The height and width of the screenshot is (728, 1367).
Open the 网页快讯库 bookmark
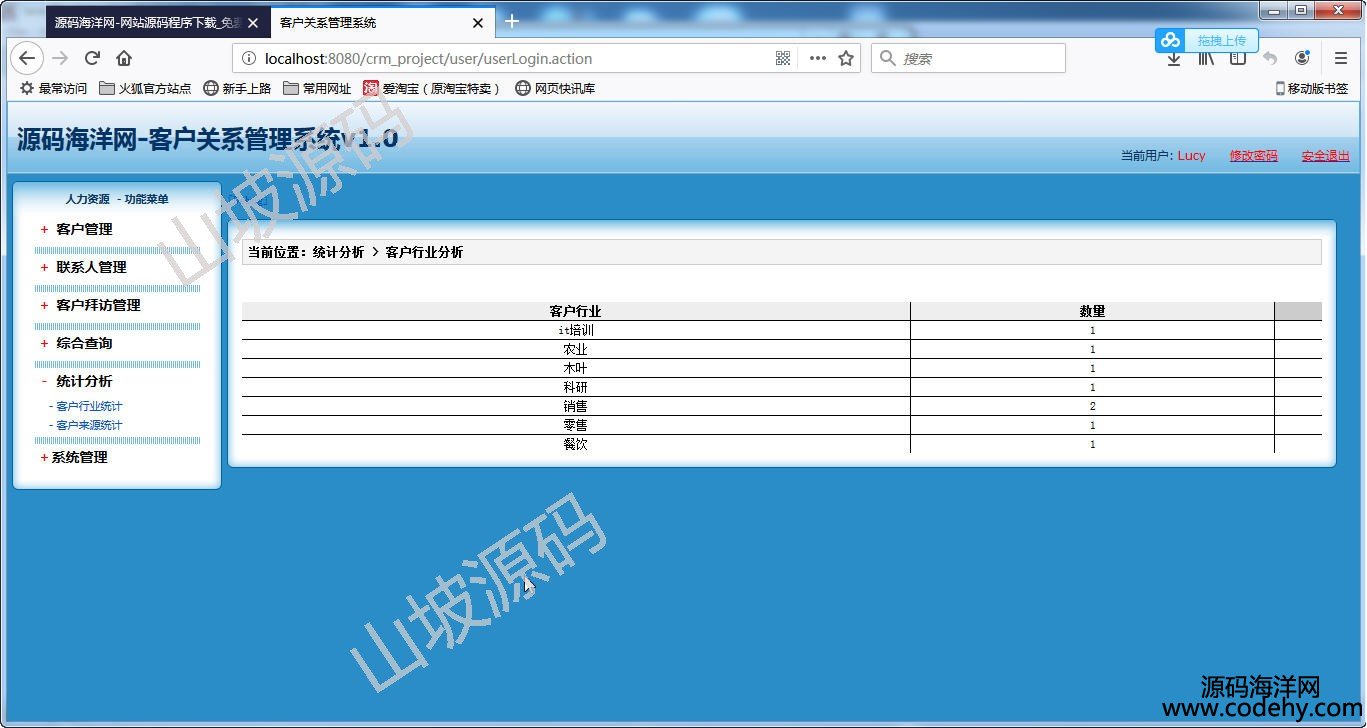coord(555,89)
